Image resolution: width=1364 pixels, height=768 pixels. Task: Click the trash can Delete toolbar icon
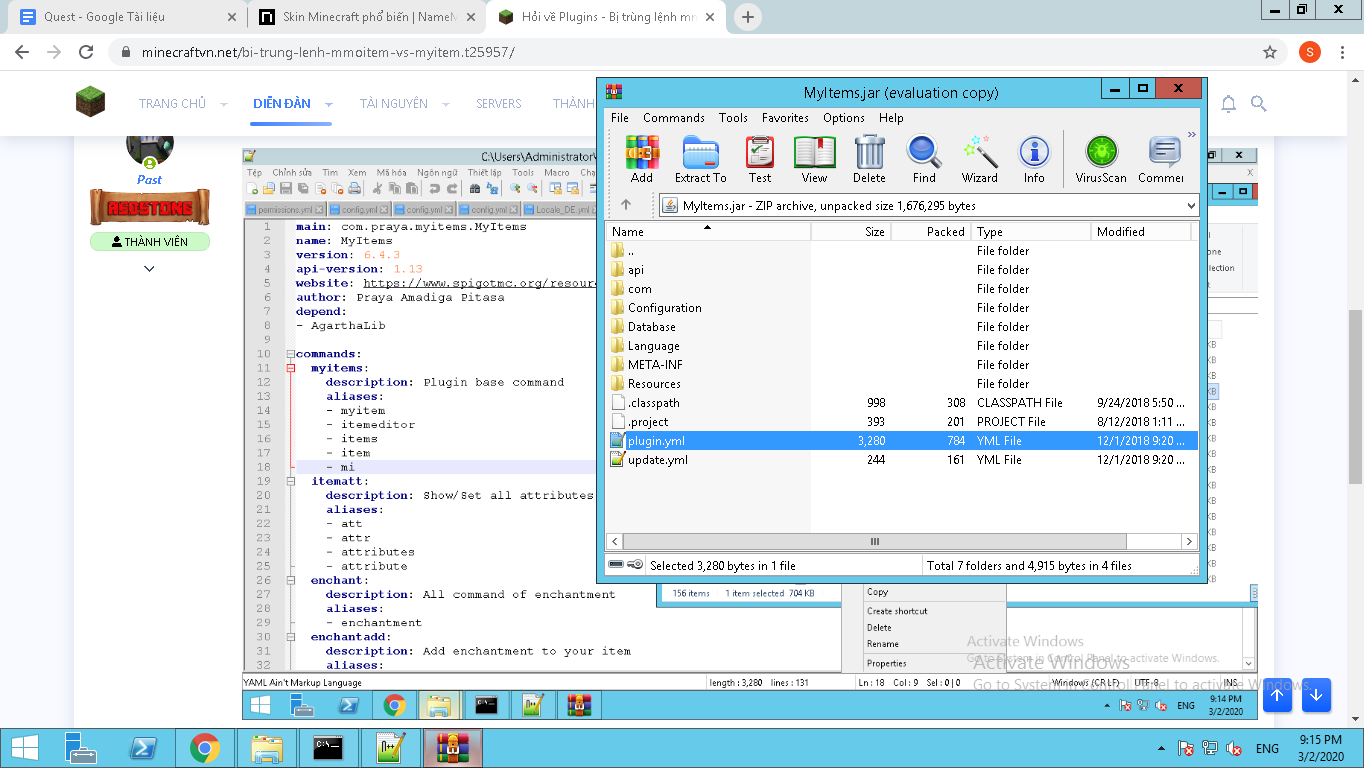869,160
